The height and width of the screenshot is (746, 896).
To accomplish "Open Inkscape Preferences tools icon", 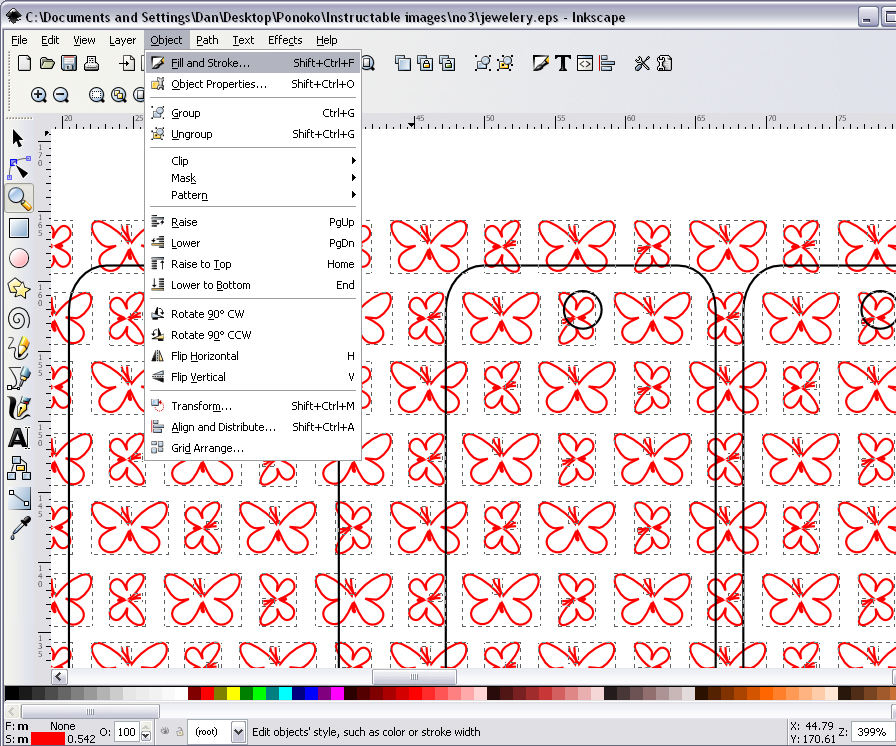I will tap(642, 63).
